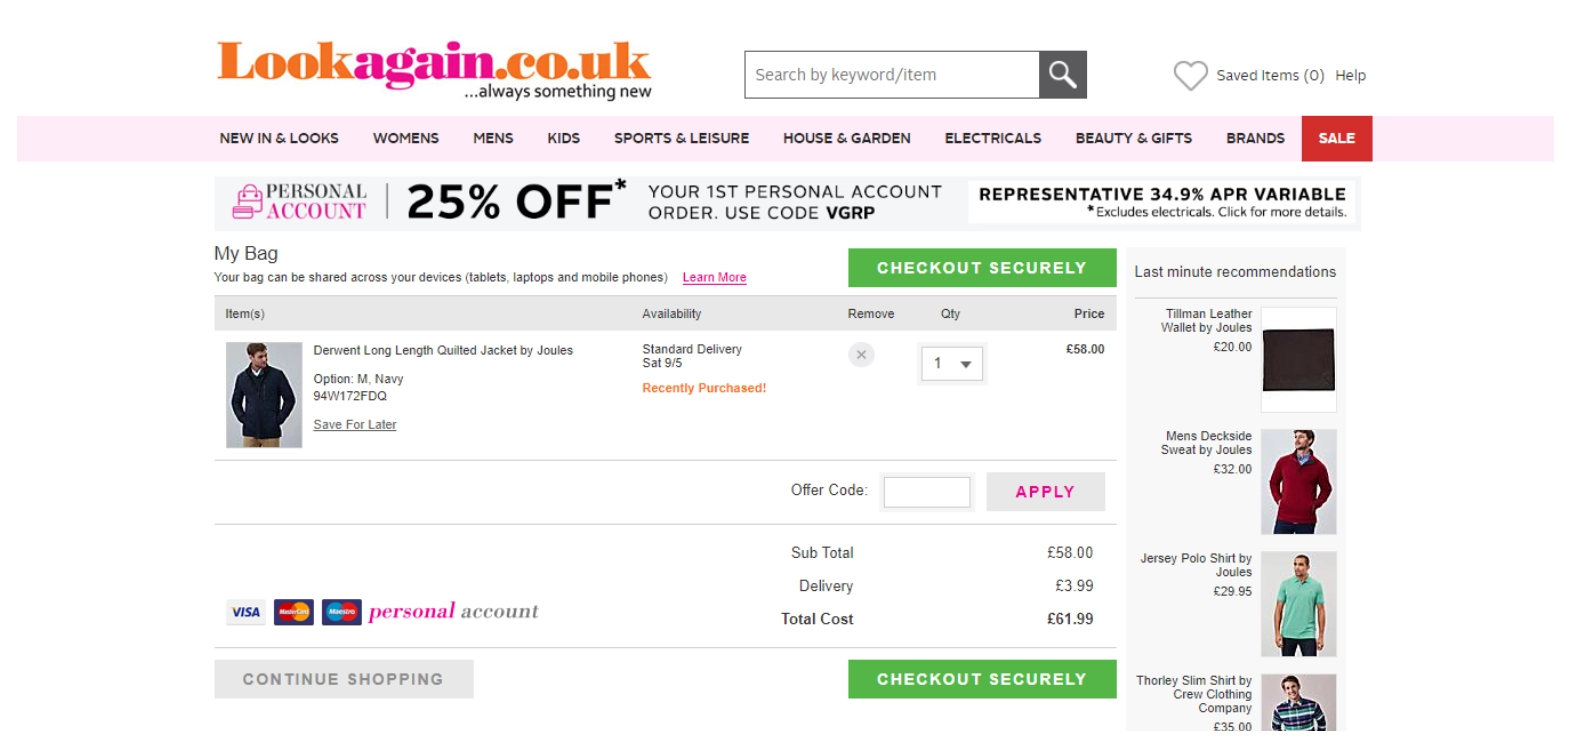Click the search magnifier icon
This screenshot has width=1578, height=755.
click(1062, 75)
